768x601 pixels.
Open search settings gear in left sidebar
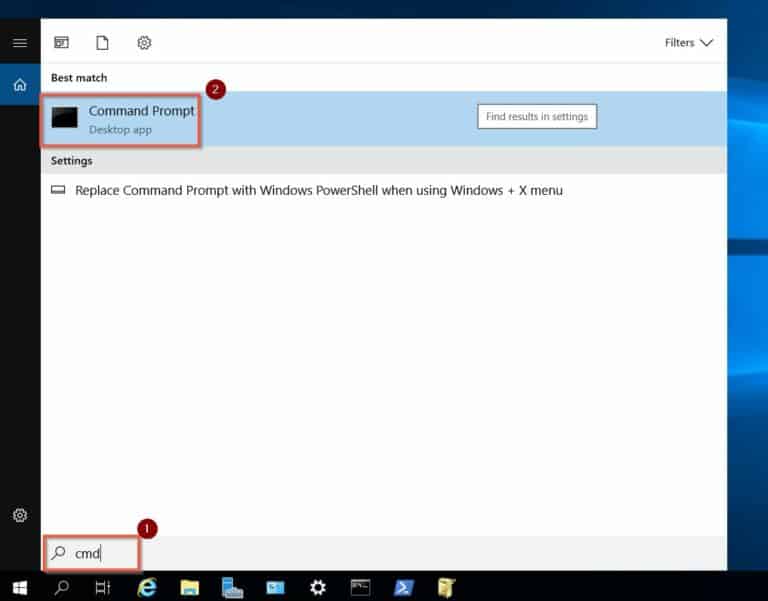tap(20, 515)
